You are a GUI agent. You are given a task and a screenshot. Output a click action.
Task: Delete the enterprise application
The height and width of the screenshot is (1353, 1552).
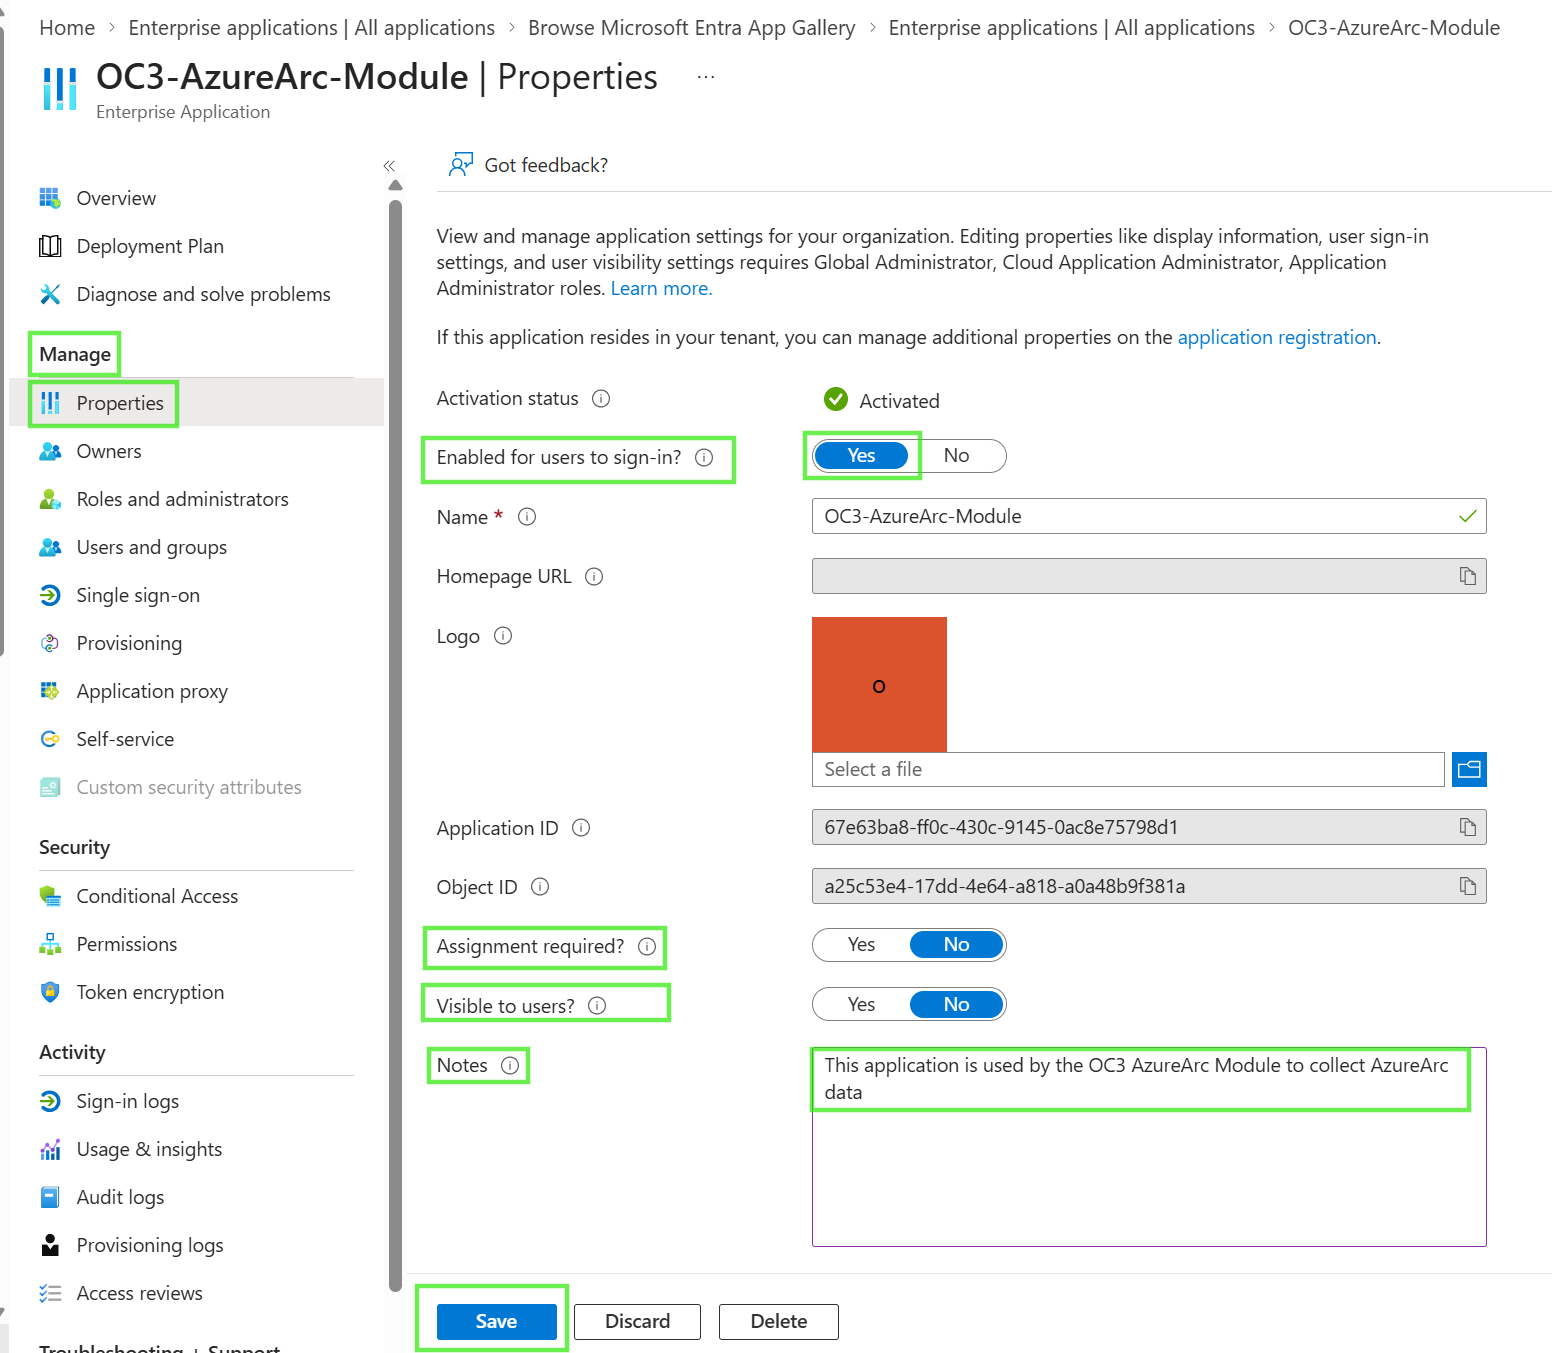778,1321
